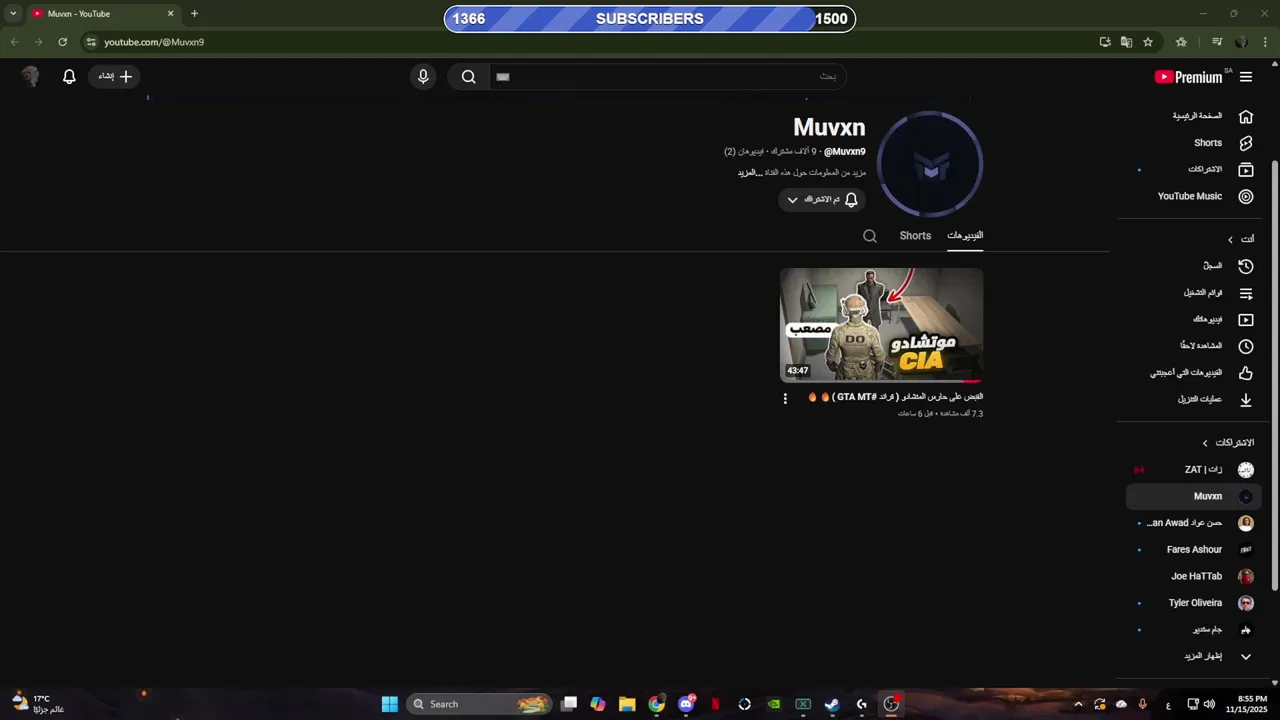The height and width of the screenshot is (720, 1280).
Task: Click the @Muvxn9 channel handle
Action: tap(845, 152)
